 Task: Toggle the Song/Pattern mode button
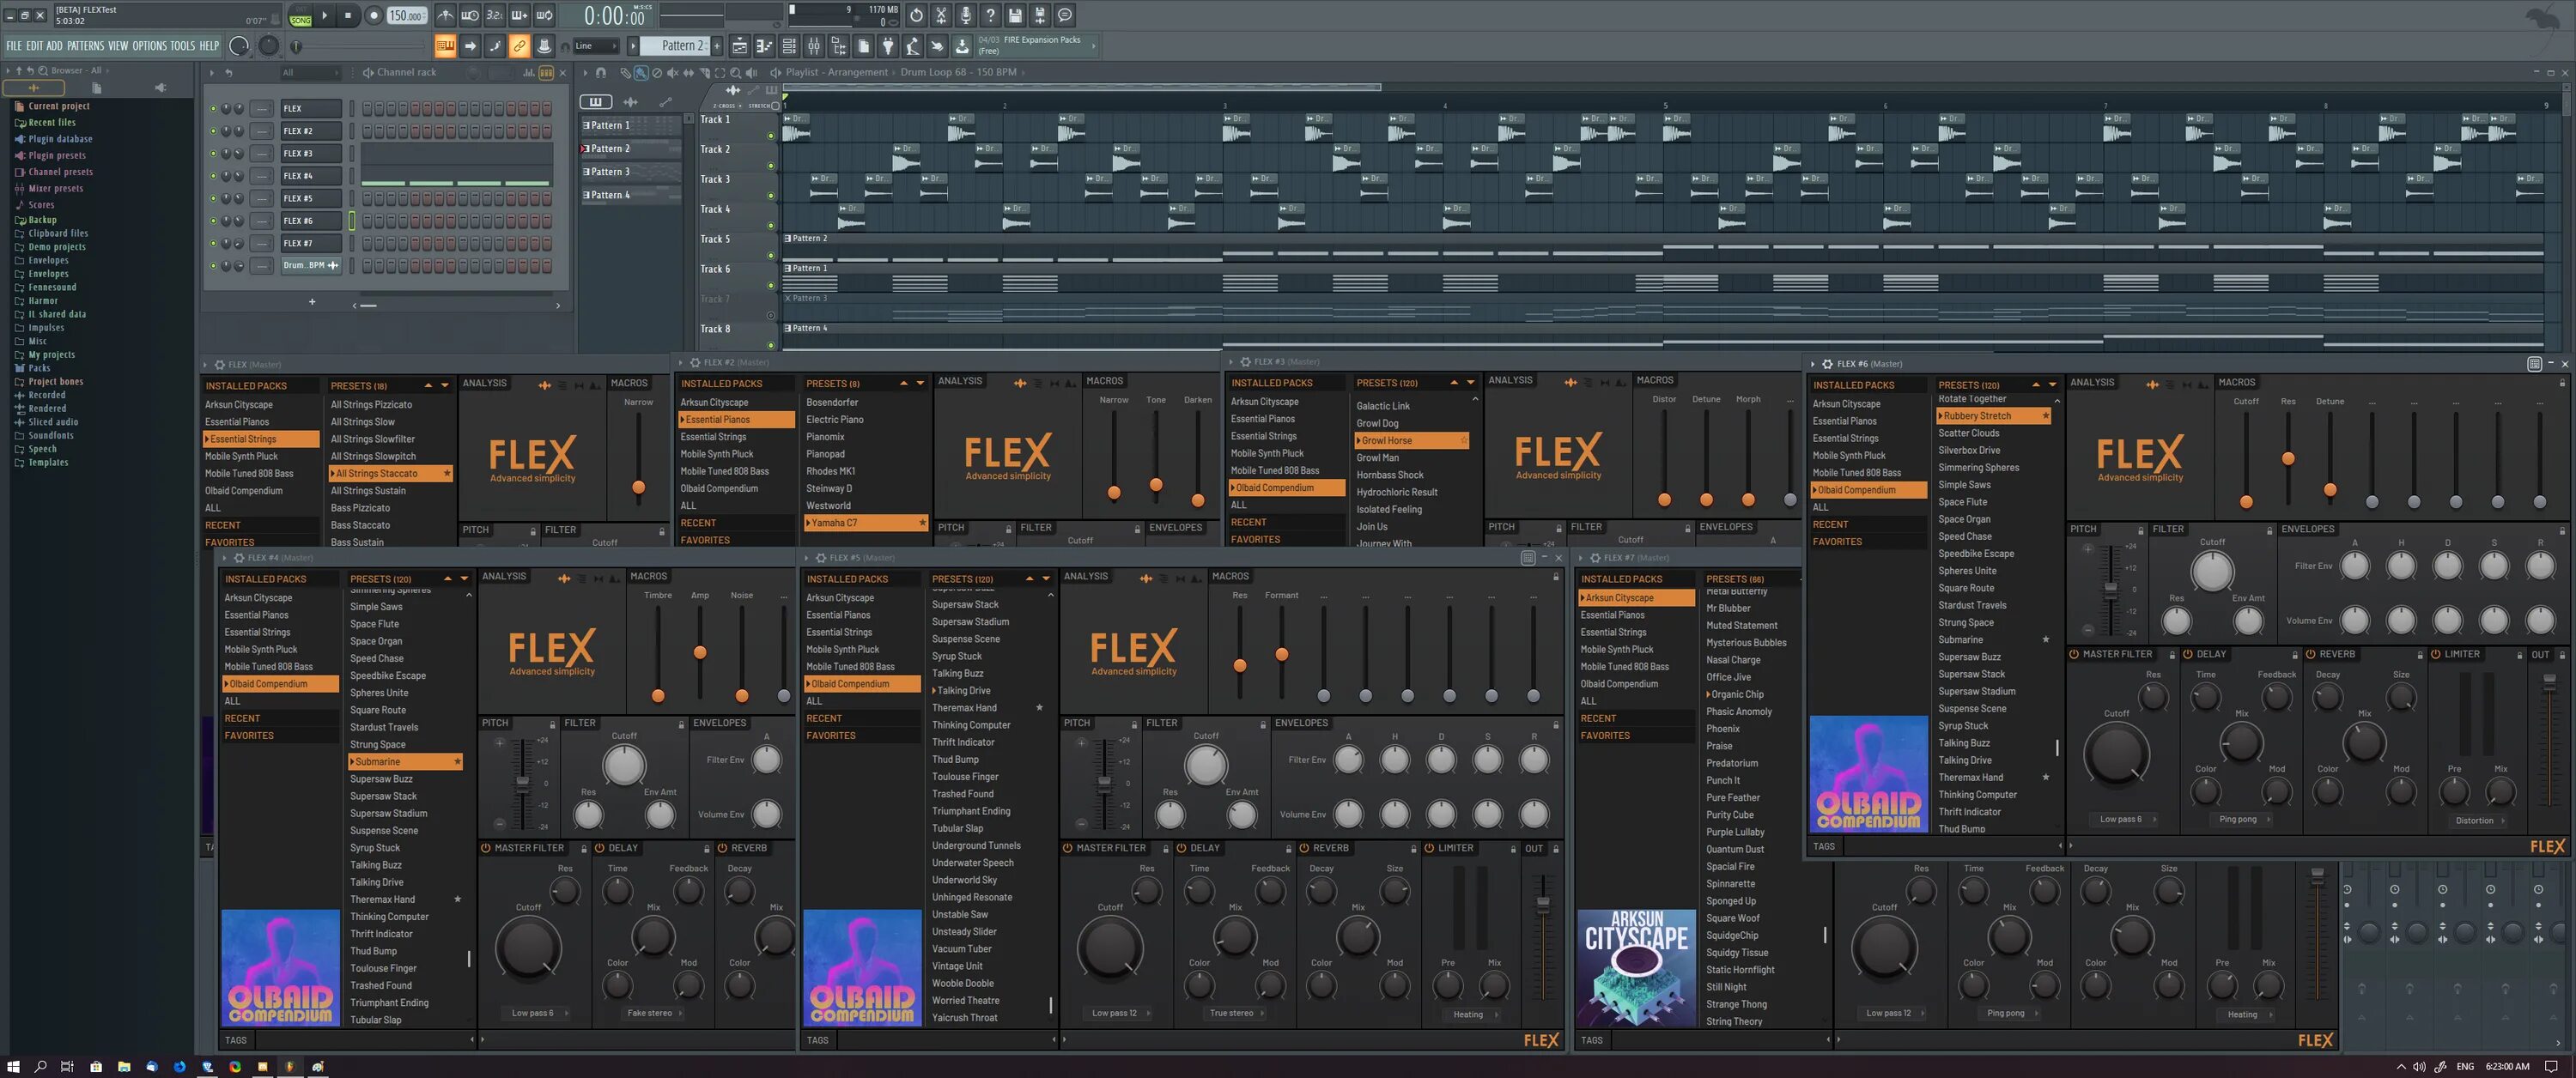tap(300, 15)
